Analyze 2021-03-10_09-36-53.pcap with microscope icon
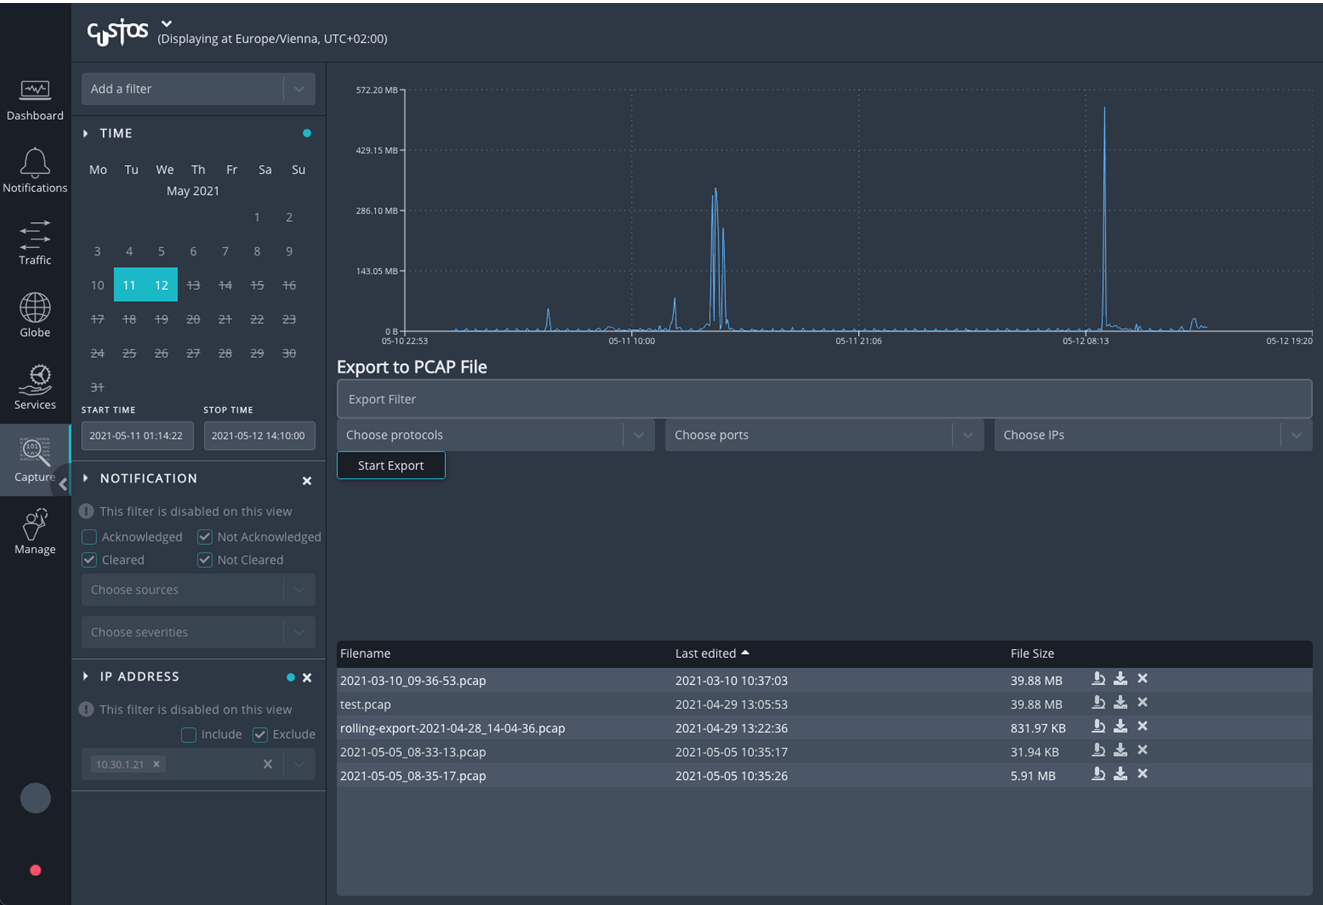Screen dimensions: 1323x905 point(1098,679)
